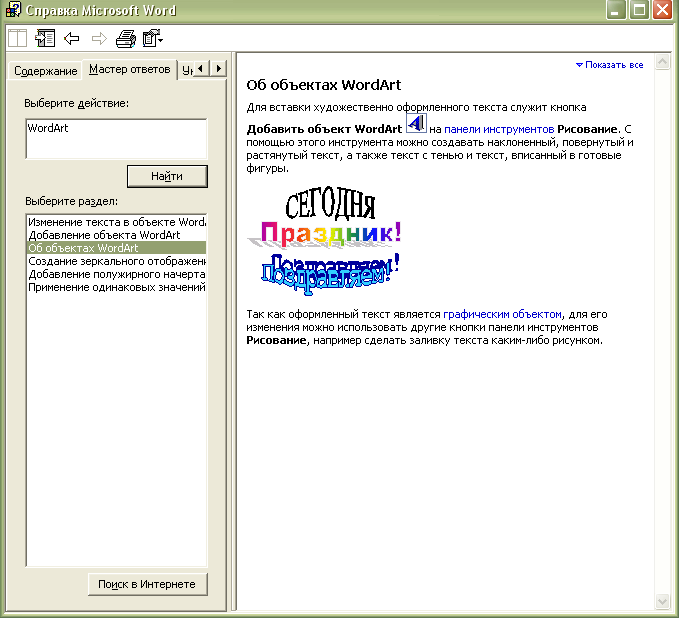Click the WordArt sample picture СЕГОДНЯ Праздник
The image size is (679, 618).
(324, 241)
